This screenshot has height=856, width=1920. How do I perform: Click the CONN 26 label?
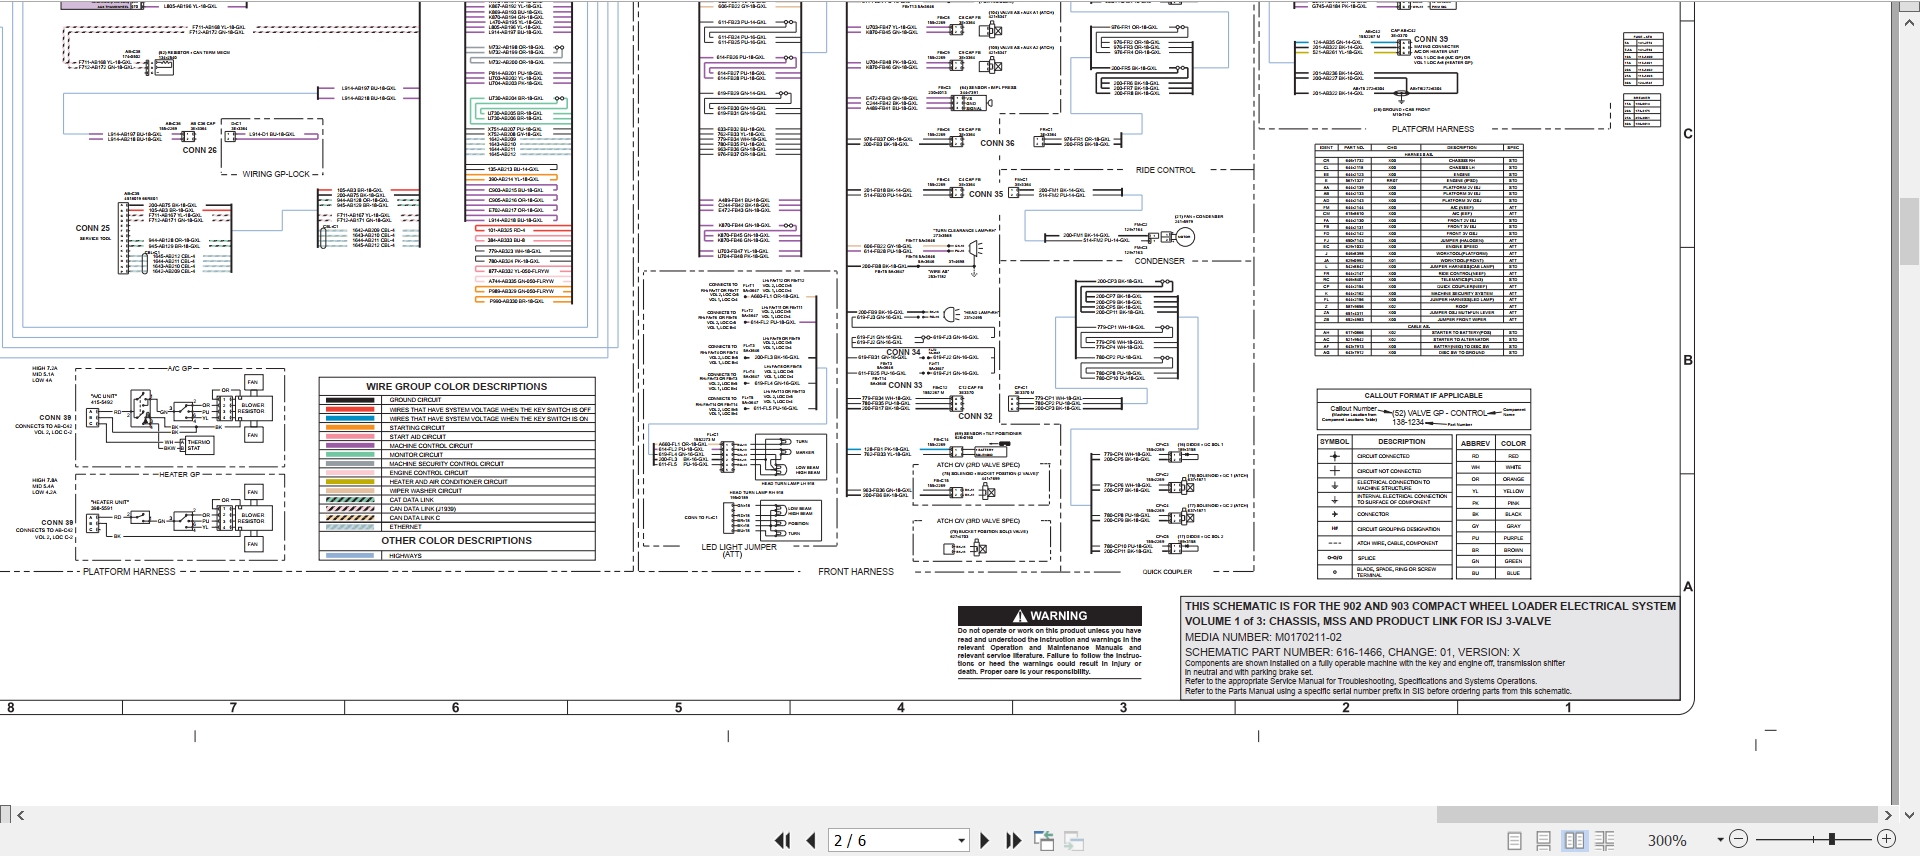tap(199, 150)
